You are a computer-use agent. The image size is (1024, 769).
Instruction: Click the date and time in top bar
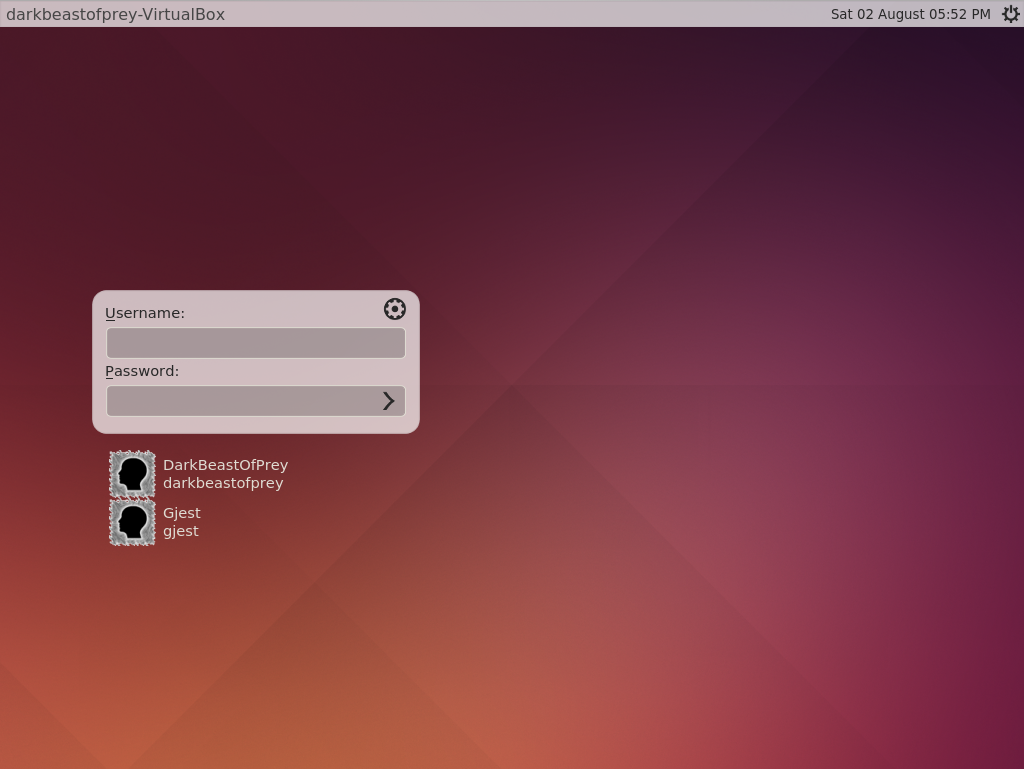pyautogui.click(x=910, y=14)
